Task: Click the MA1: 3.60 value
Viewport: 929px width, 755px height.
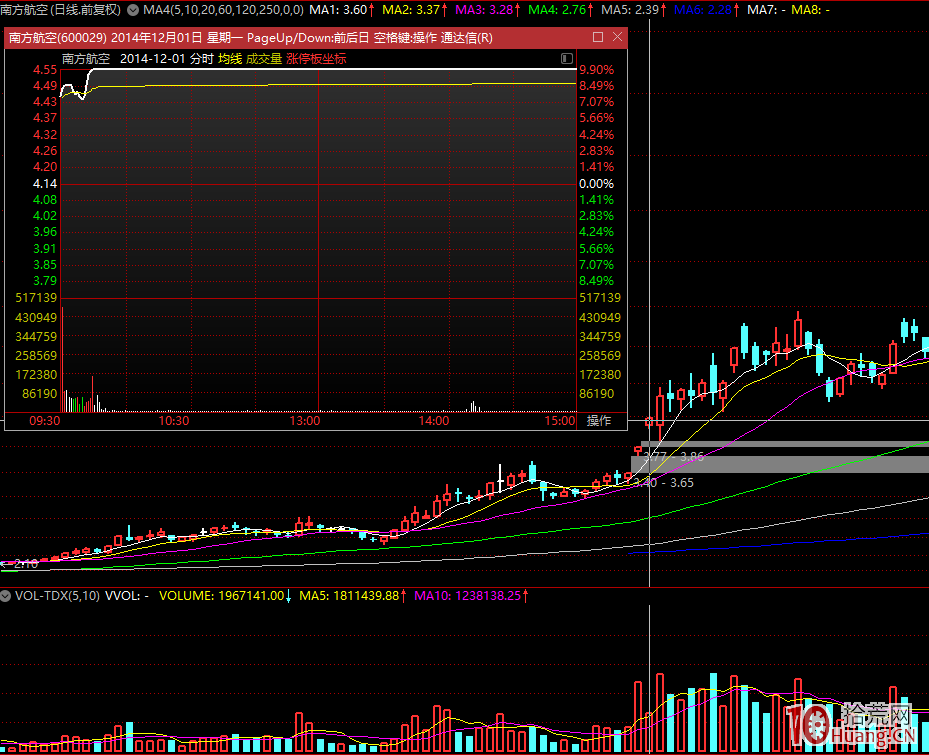Action: (338, 10)
